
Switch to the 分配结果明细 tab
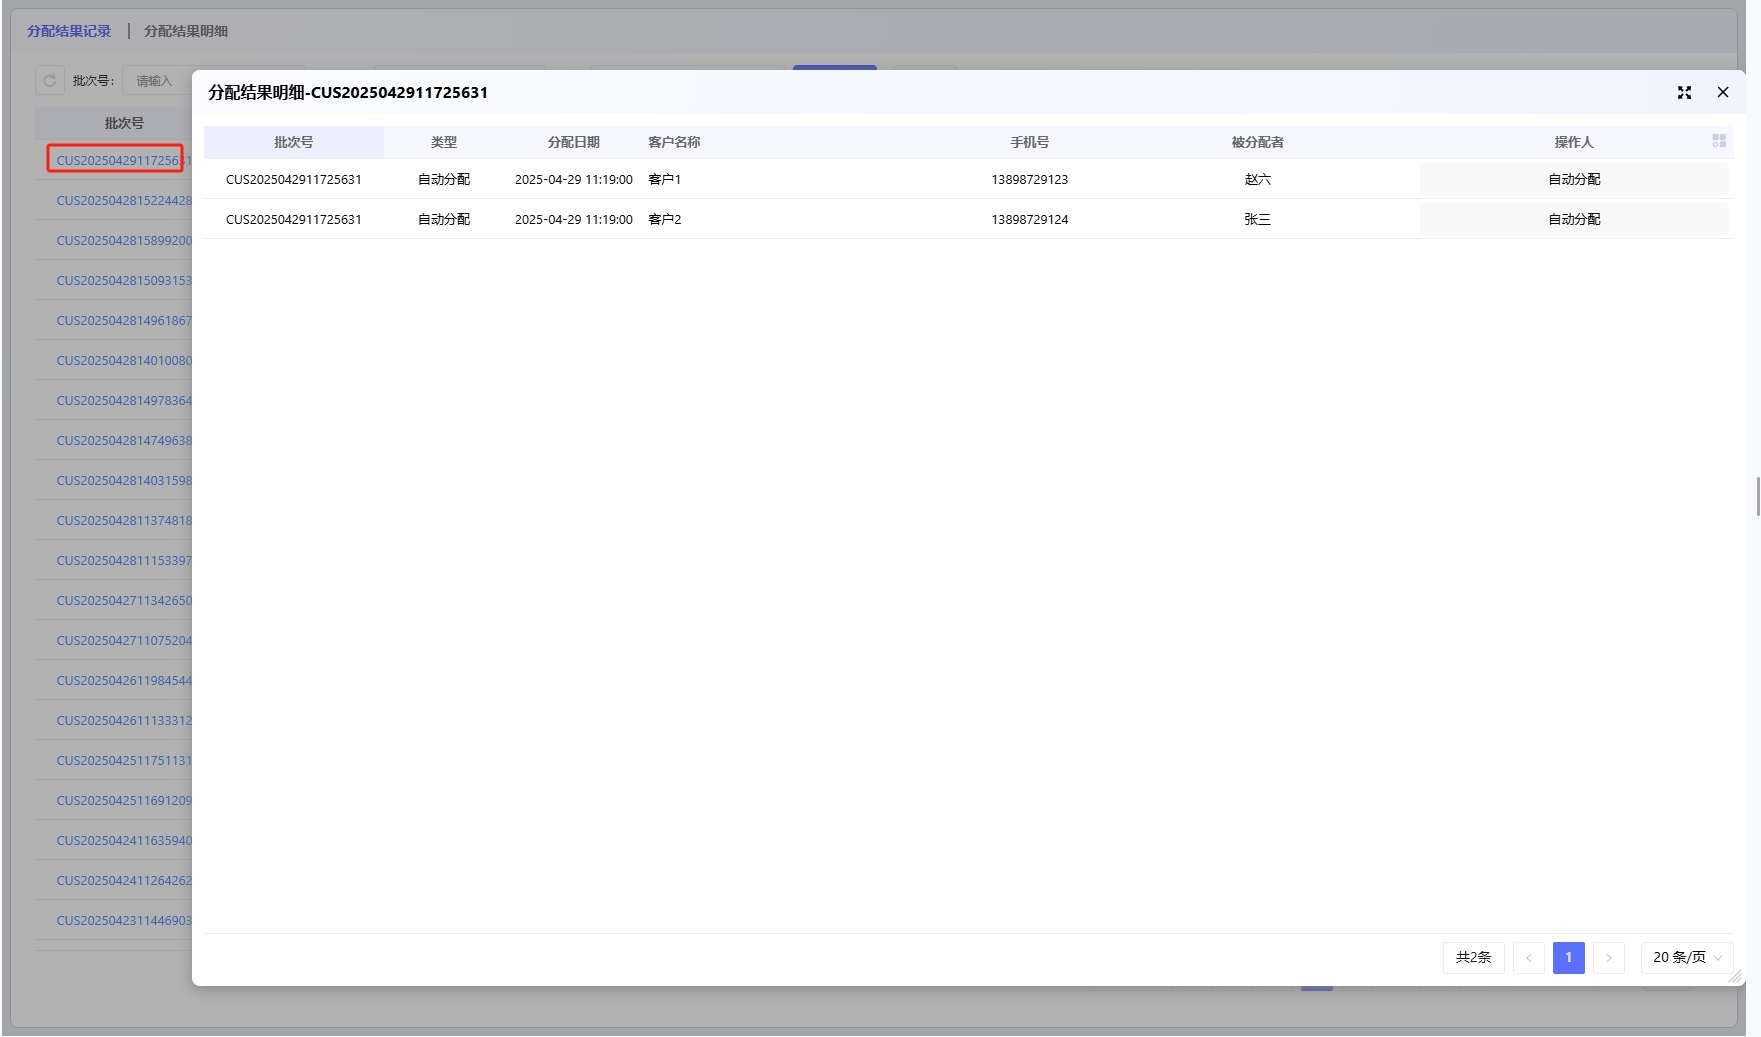(186, 31)
